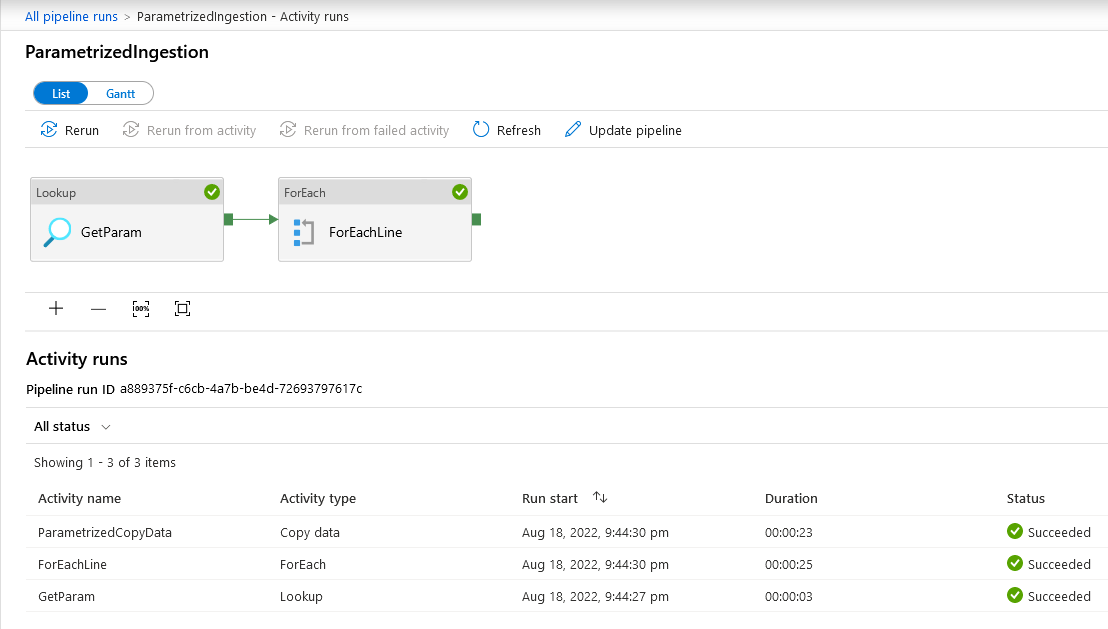Click succeeded status icon for GetParam row

pyautogui.click(x=1015, y=595)
